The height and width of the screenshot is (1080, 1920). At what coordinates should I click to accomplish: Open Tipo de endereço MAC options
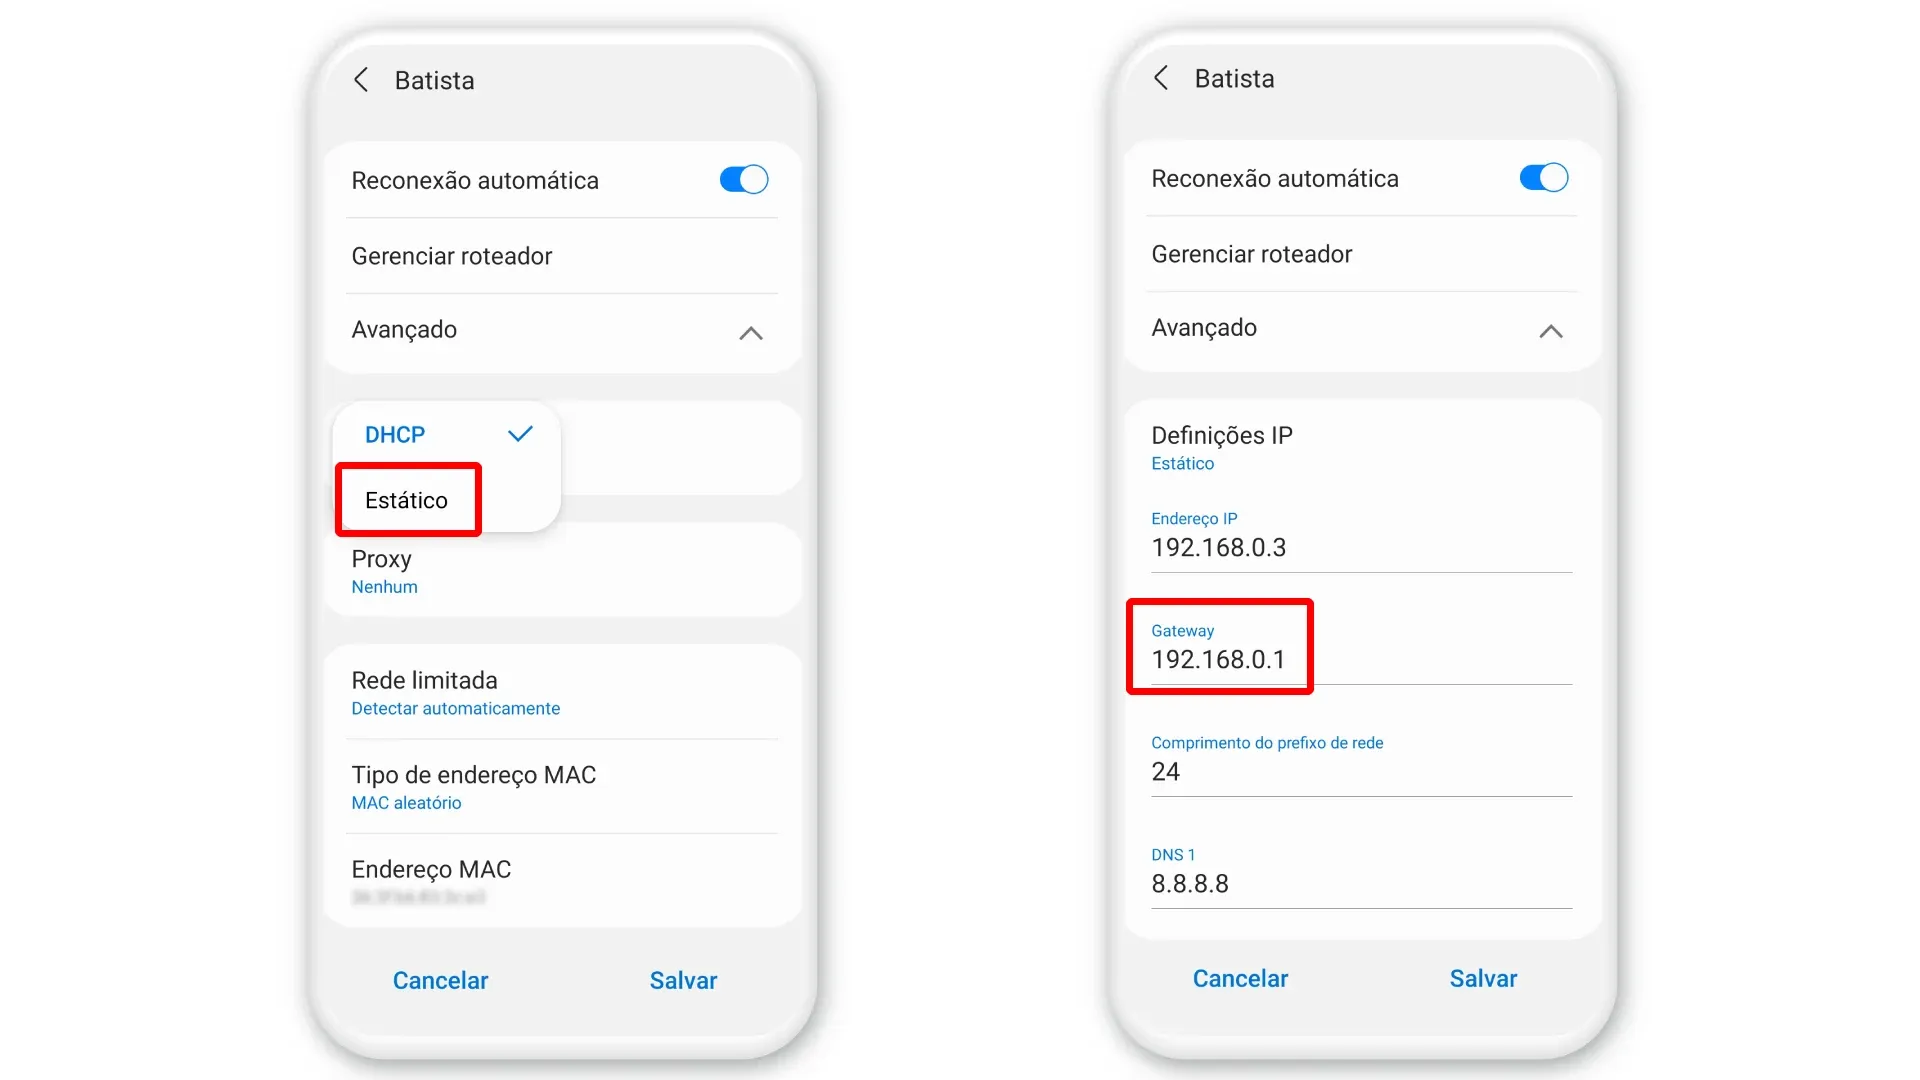473,785
